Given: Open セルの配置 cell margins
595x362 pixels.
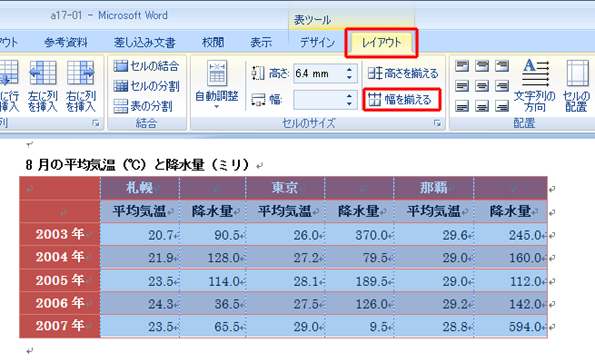Looking at the screenshot, I should pos(577,86).
